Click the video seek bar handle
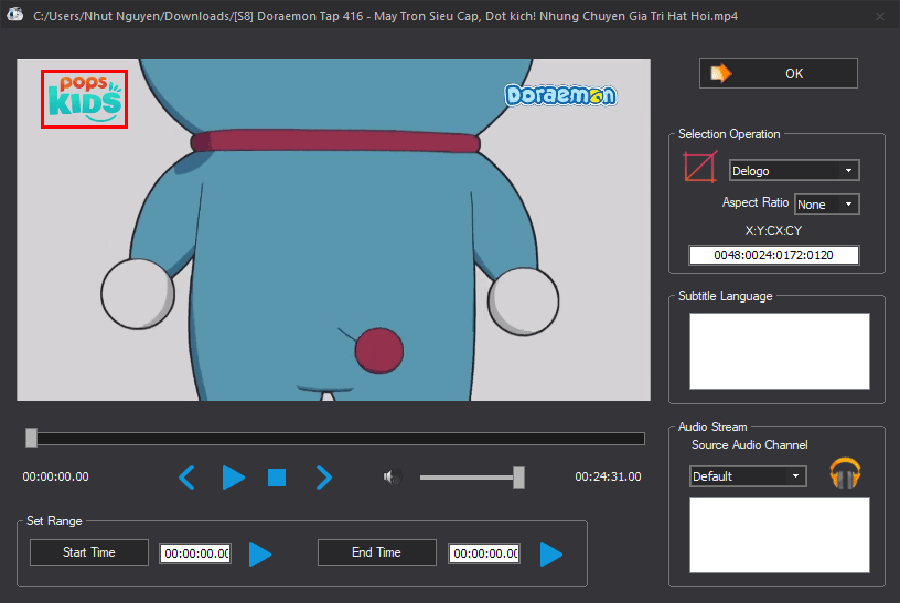The image size is (900, 603). (32, 438)
